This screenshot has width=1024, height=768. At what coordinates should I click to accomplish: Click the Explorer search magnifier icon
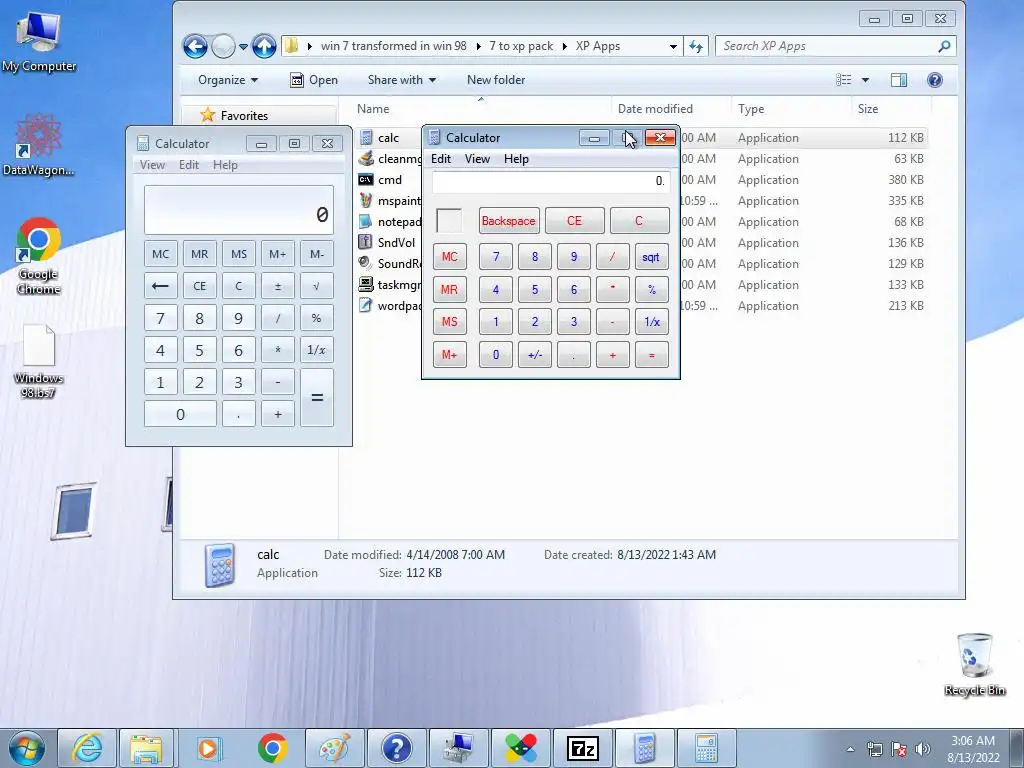944,46
